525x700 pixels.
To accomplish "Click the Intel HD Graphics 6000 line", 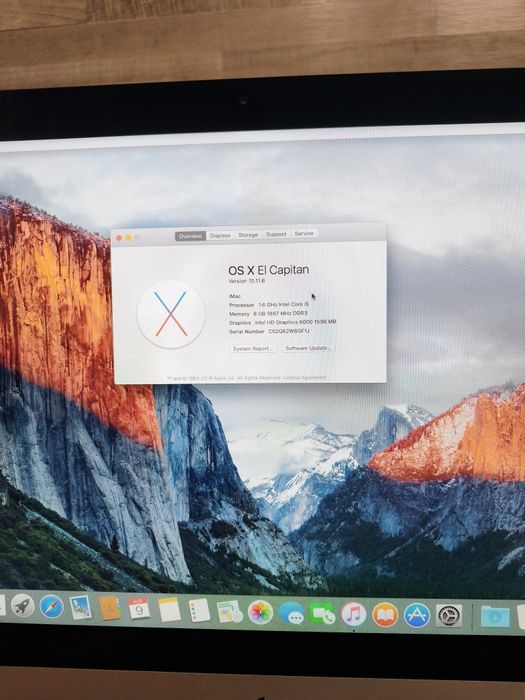I will pos(283,322).
